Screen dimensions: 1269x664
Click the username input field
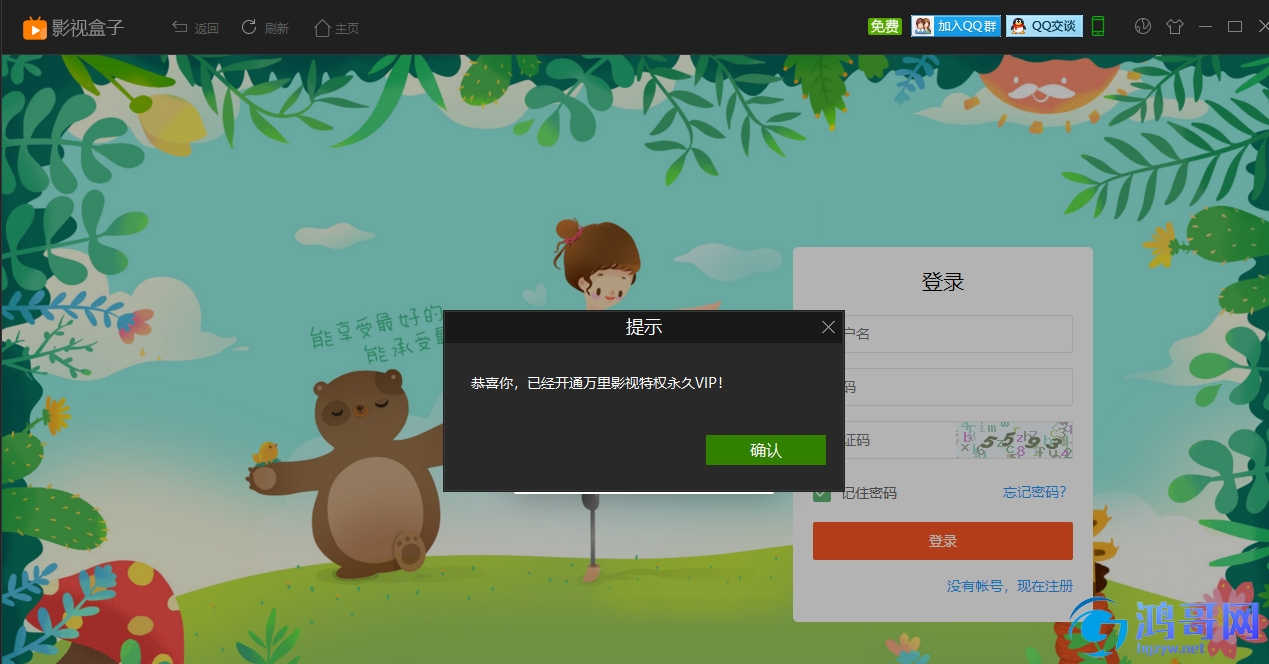click(x=943, y=334)
